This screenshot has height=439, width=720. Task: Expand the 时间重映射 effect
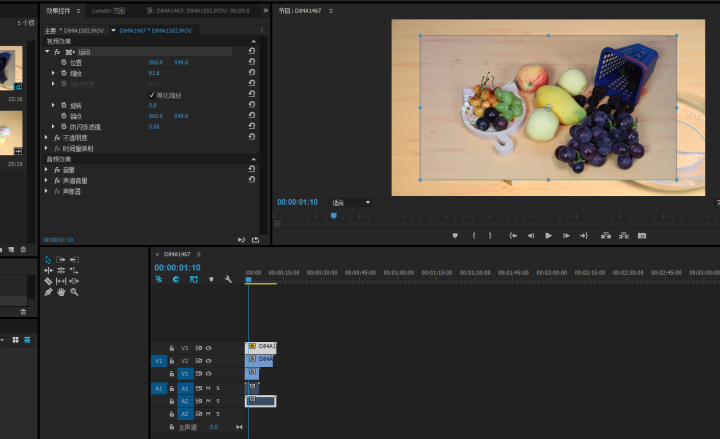[x=46, y=148]
